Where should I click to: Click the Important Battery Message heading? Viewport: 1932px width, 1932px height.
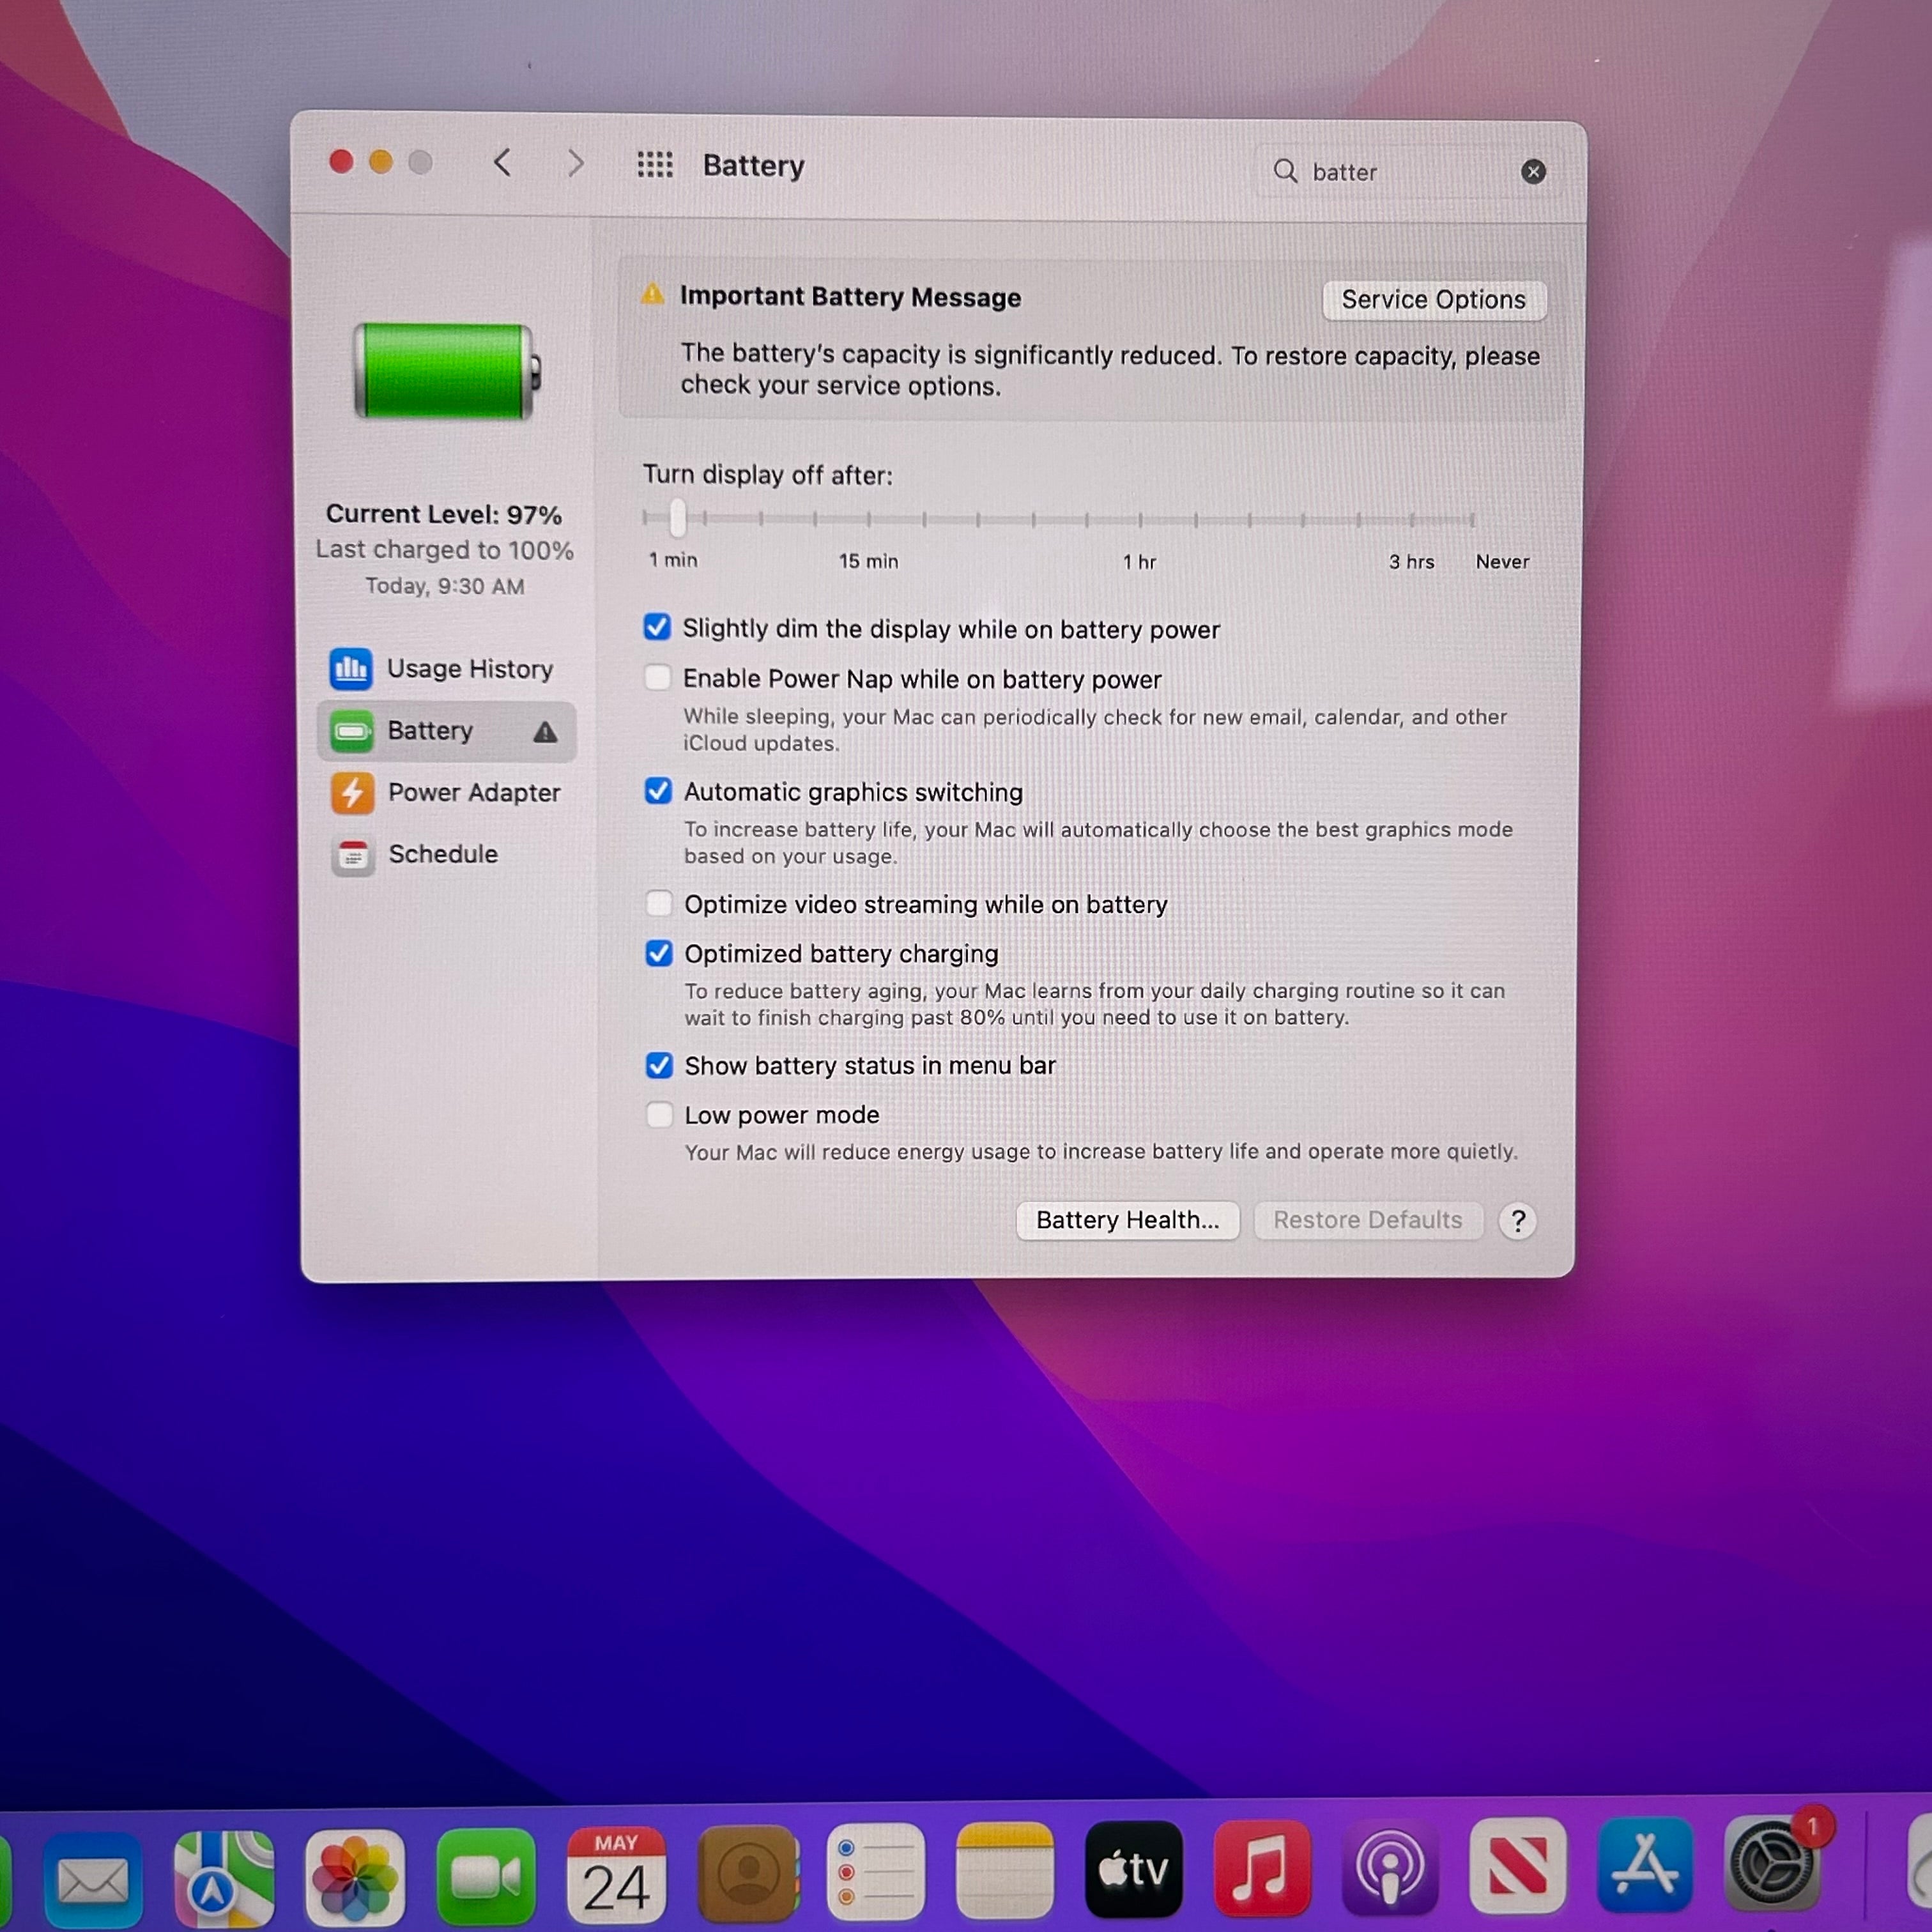pyautogui.click(x=850, y=297)
